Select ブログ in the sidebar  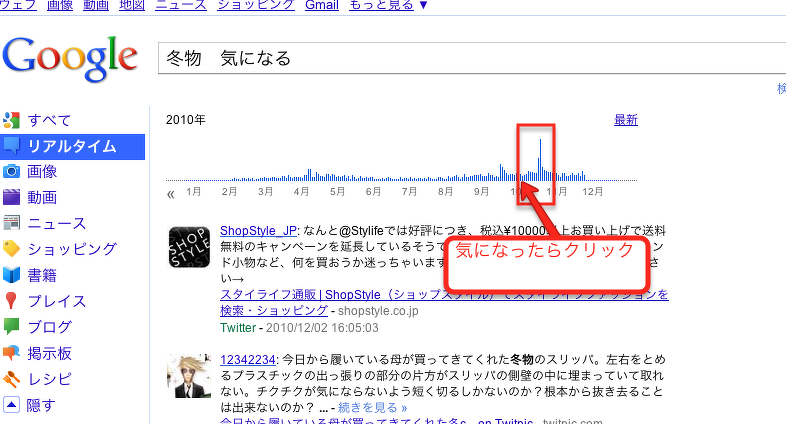point(50,327)
